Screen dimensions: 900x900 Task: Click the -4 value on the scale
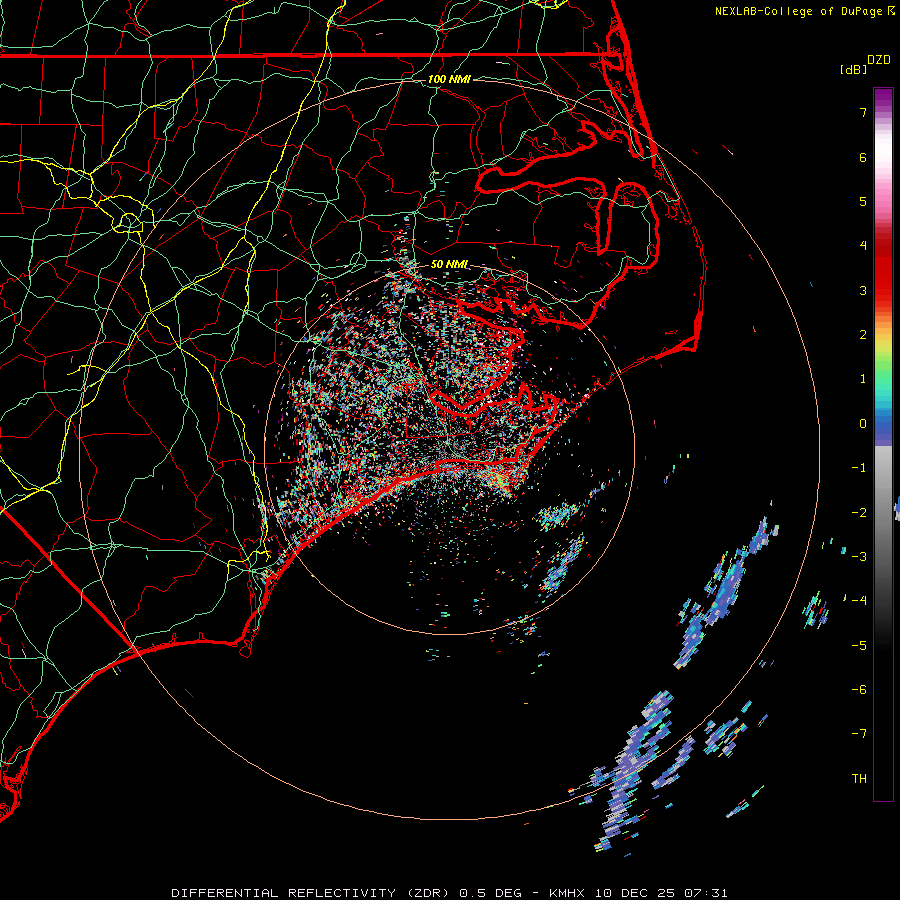[x=859, y=601]
